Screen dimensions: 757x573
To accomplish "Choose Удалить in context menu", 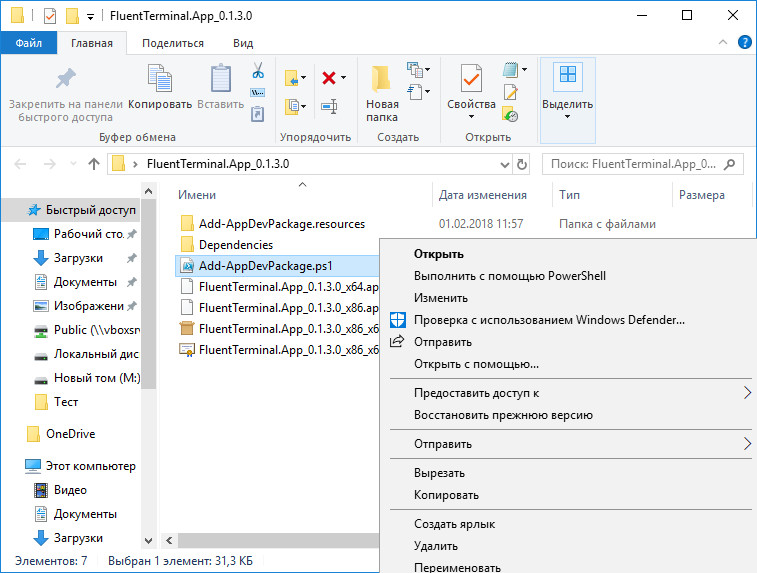I will pos(435,546).
